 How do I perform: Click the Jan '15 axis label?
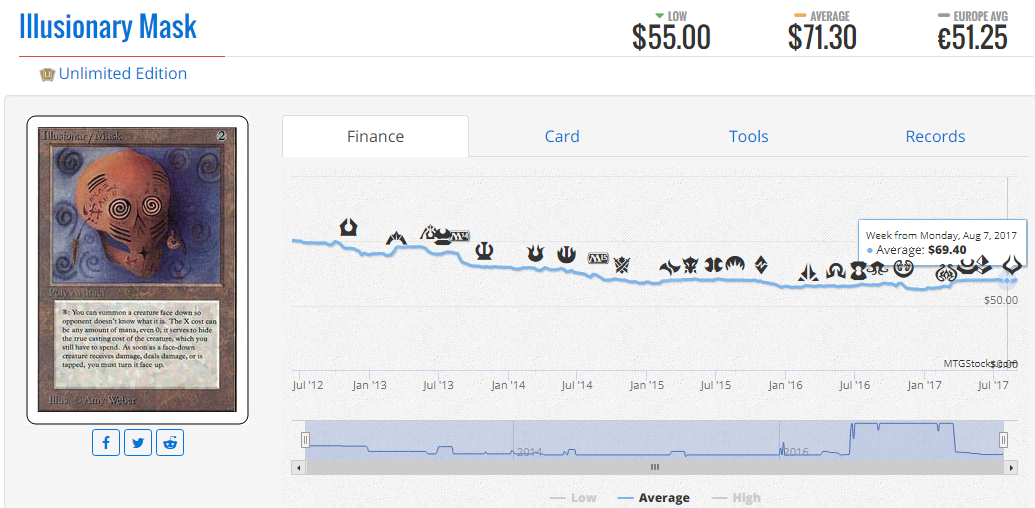[647, 385]
